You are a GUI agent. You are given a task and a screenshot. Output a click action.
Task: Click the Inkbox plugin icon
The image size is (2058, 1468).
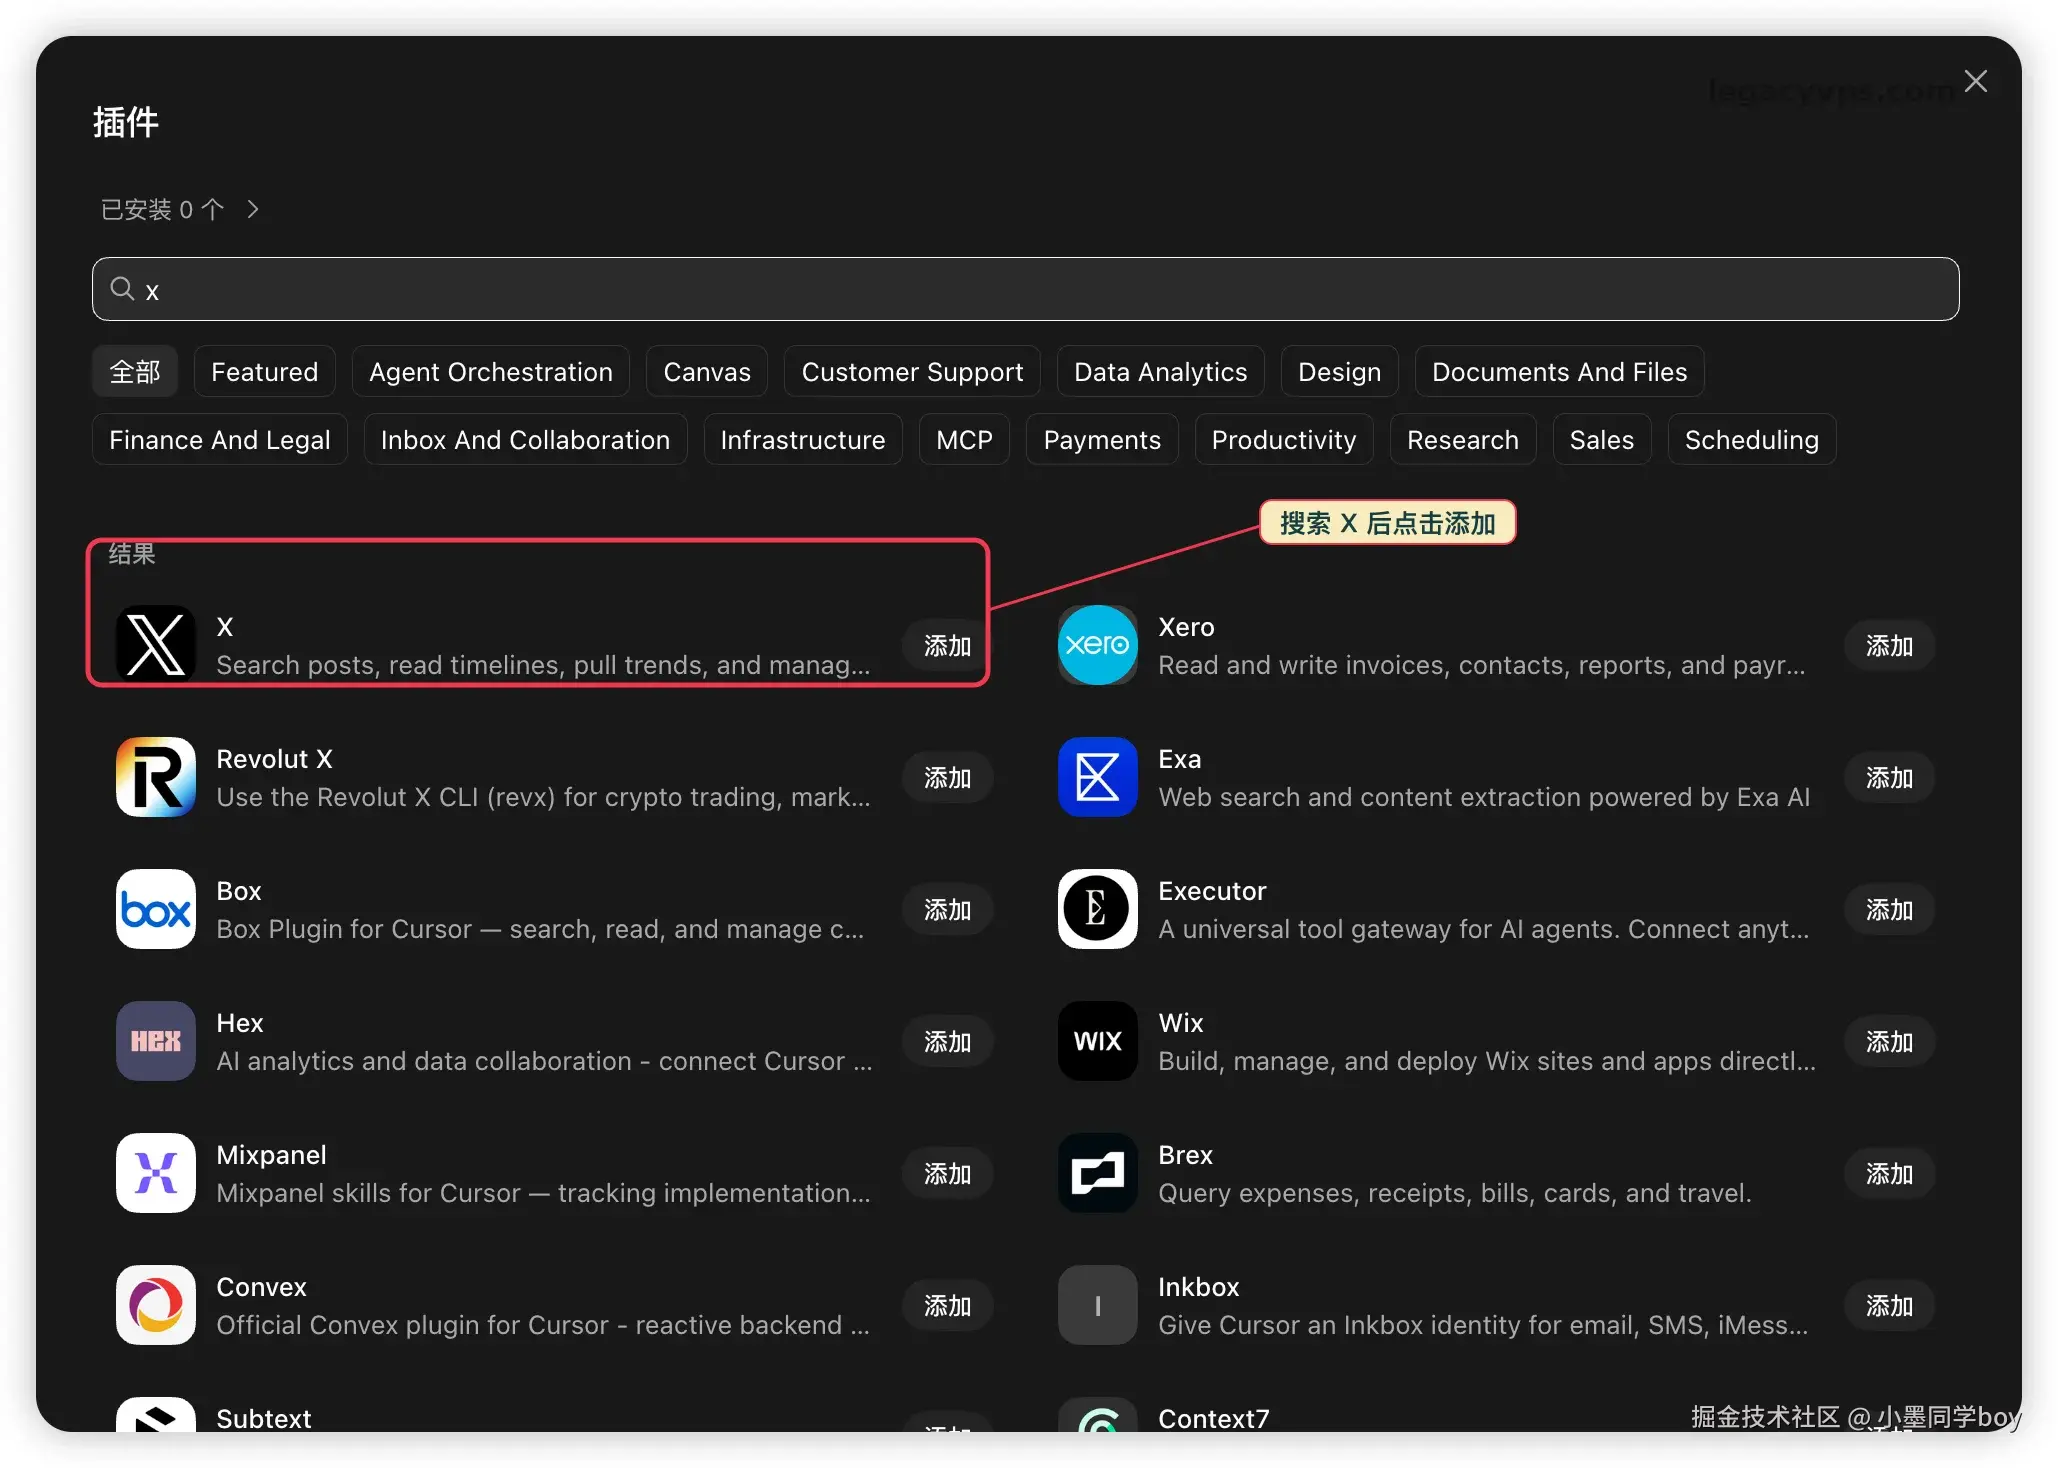(x=1097, y=1305)
